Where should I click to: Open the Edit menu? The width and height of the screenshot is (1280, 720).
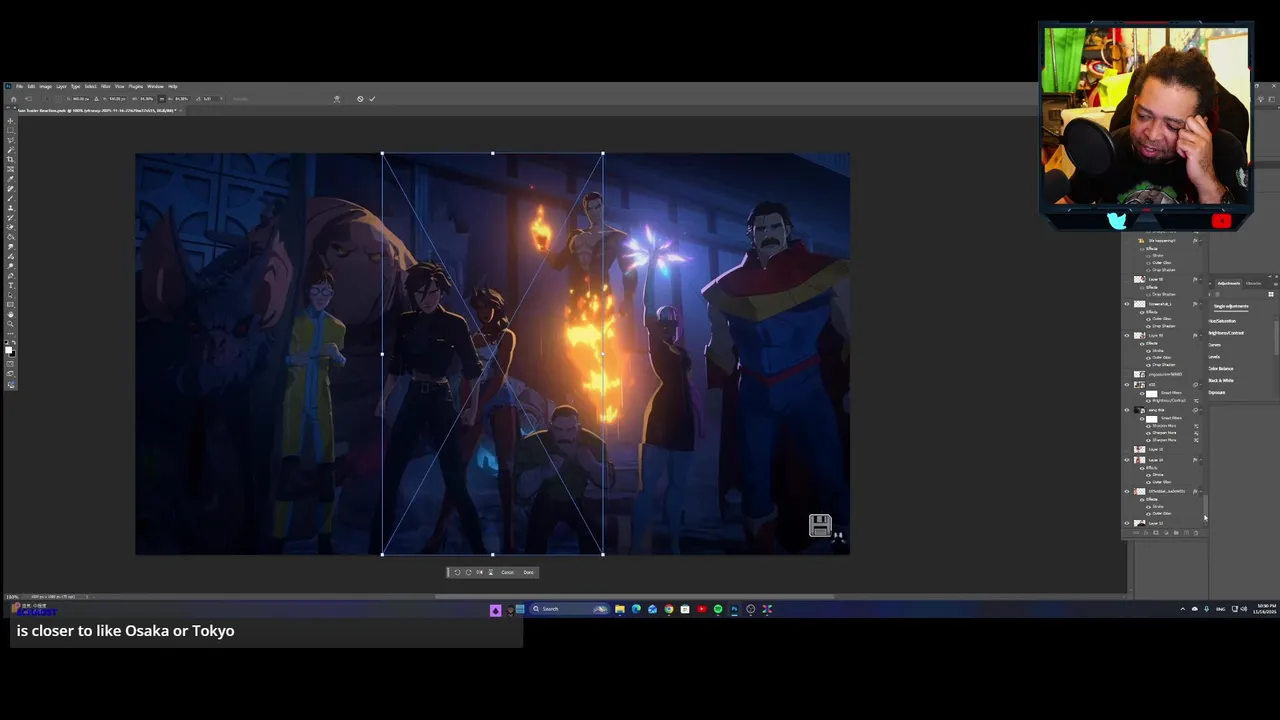(x=31, y=86)
